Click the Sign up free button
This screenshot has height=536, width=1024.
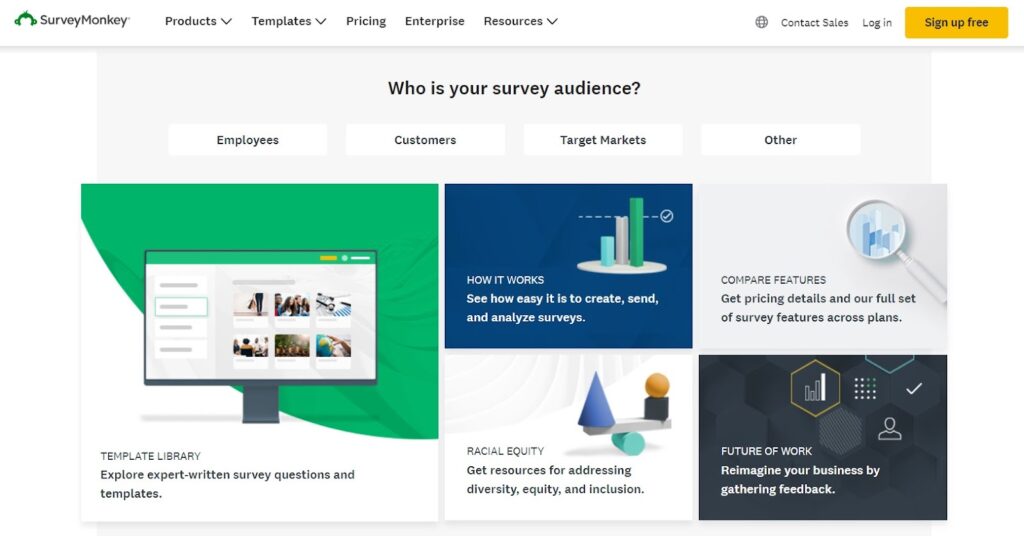[956, 22]
